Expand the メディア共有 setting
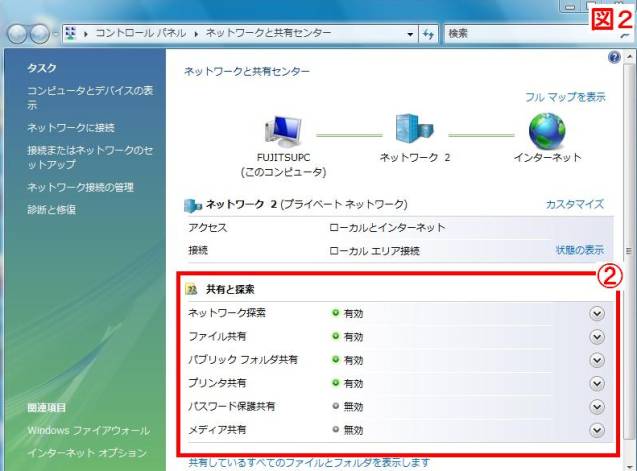The width and height of the screenshot is (637, 471). [597, 430]
